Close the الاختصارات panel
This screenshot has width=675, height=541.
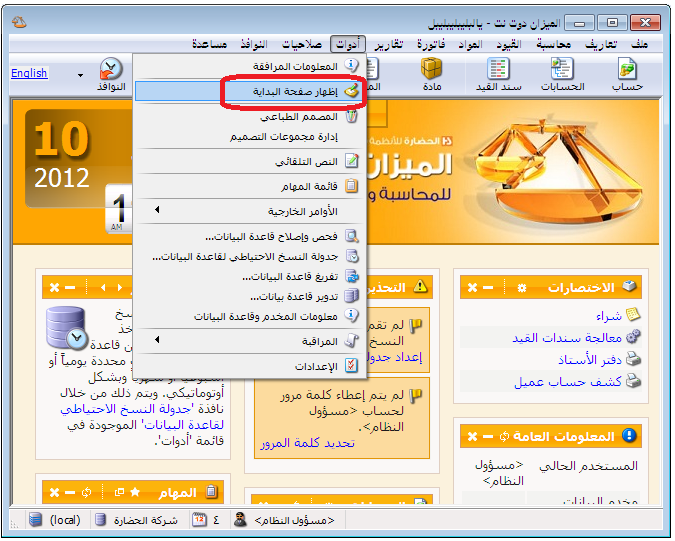point(472,288)
